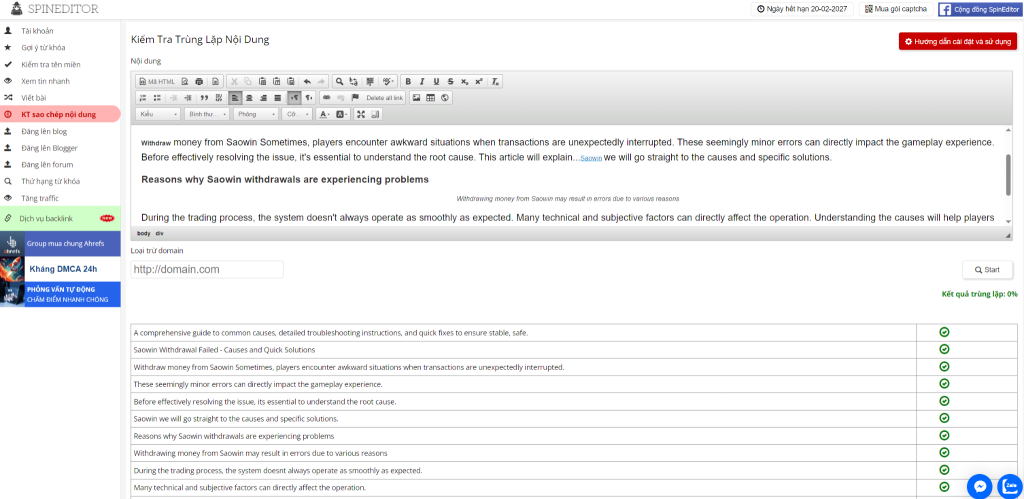Toggle the block quote button
The width and height of the screenshot is (1024, 499).
pyautogui.click(x=204, y=98)
